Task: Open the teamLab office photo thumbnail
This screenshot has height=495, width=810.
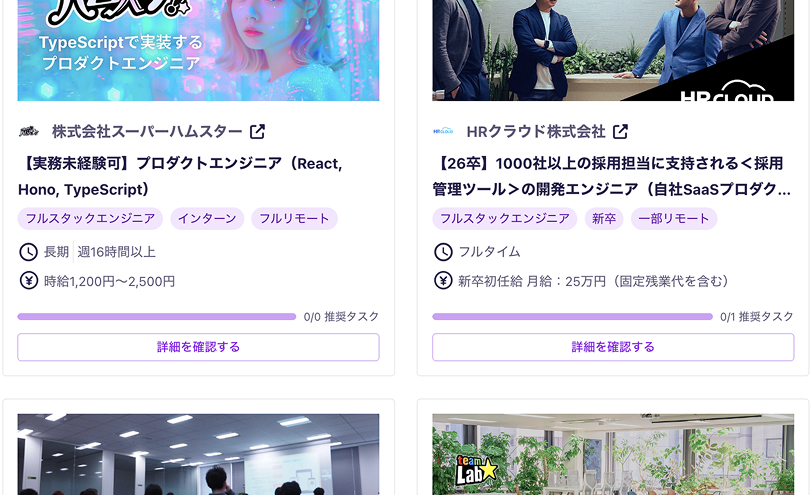Action: 613,454
